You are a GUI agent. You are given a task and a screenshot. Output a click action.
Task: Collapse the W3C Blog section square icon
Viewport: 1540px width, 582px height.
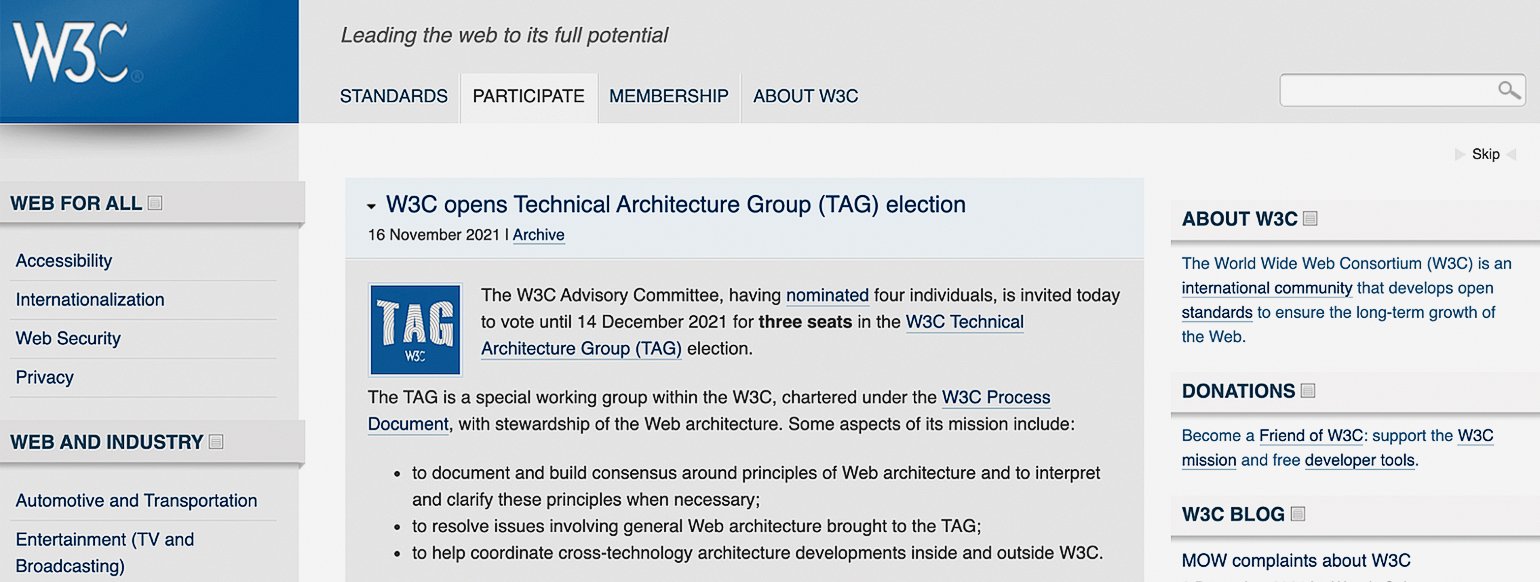tap(1298, 514)
